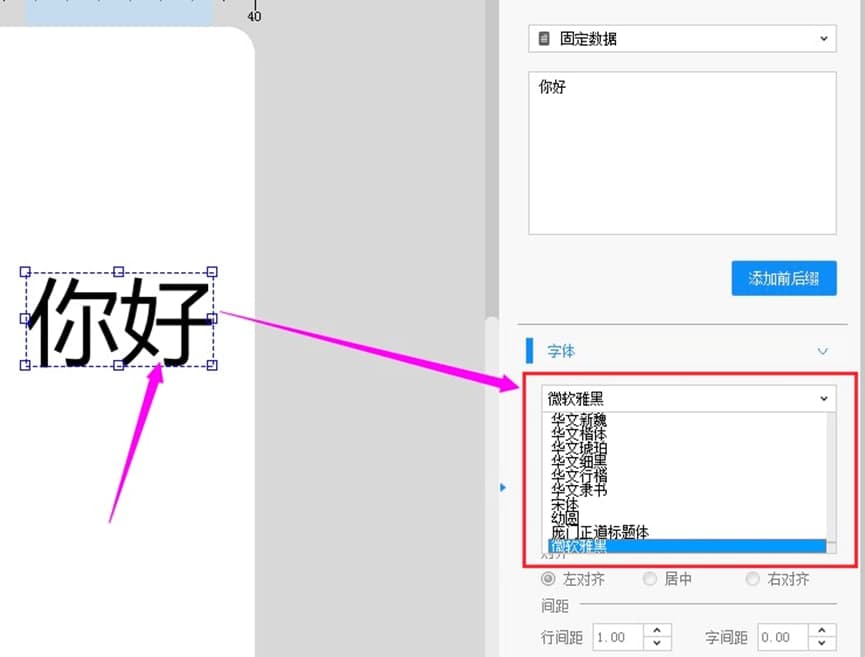Viewport: 865px width, 657px height.
Task: Click the blue 字体 section marker
Action: tap(531, 351)
